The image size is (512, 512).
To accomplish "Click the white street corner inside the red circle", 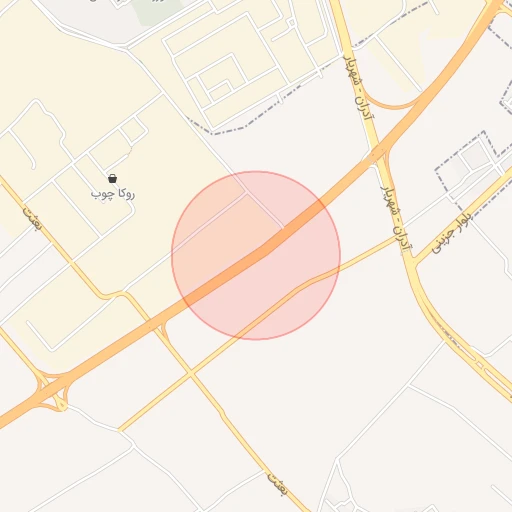I will [x=247, y=193].
